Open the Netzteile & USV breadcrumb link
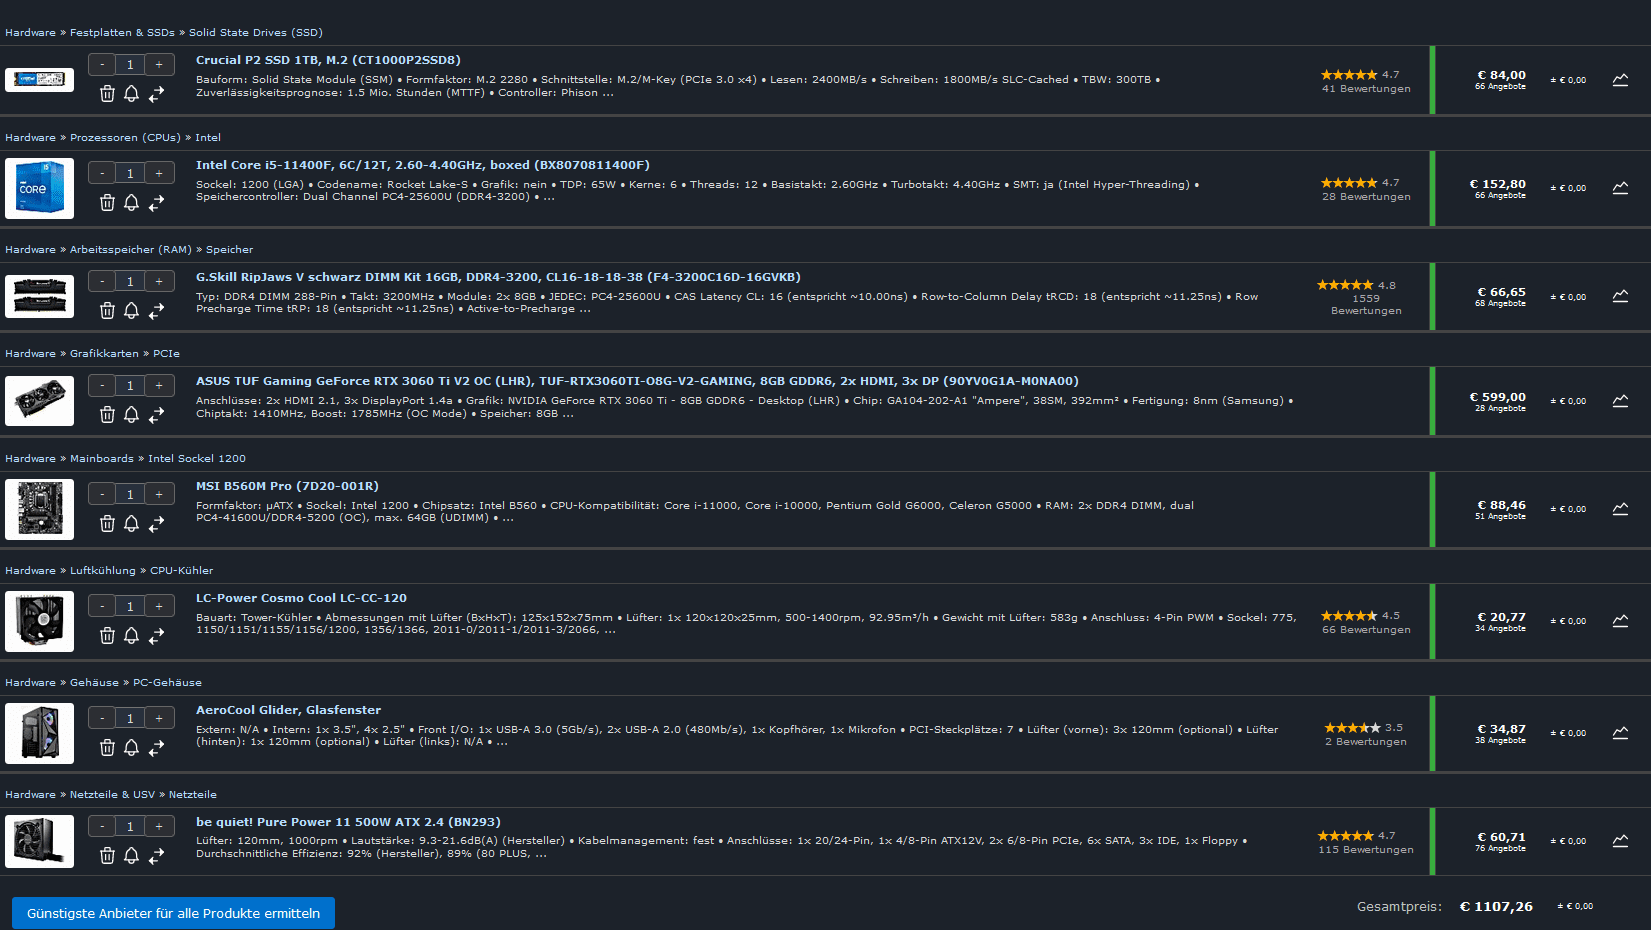The width and height of the screenshot is (1651, 930). (112, 795)
